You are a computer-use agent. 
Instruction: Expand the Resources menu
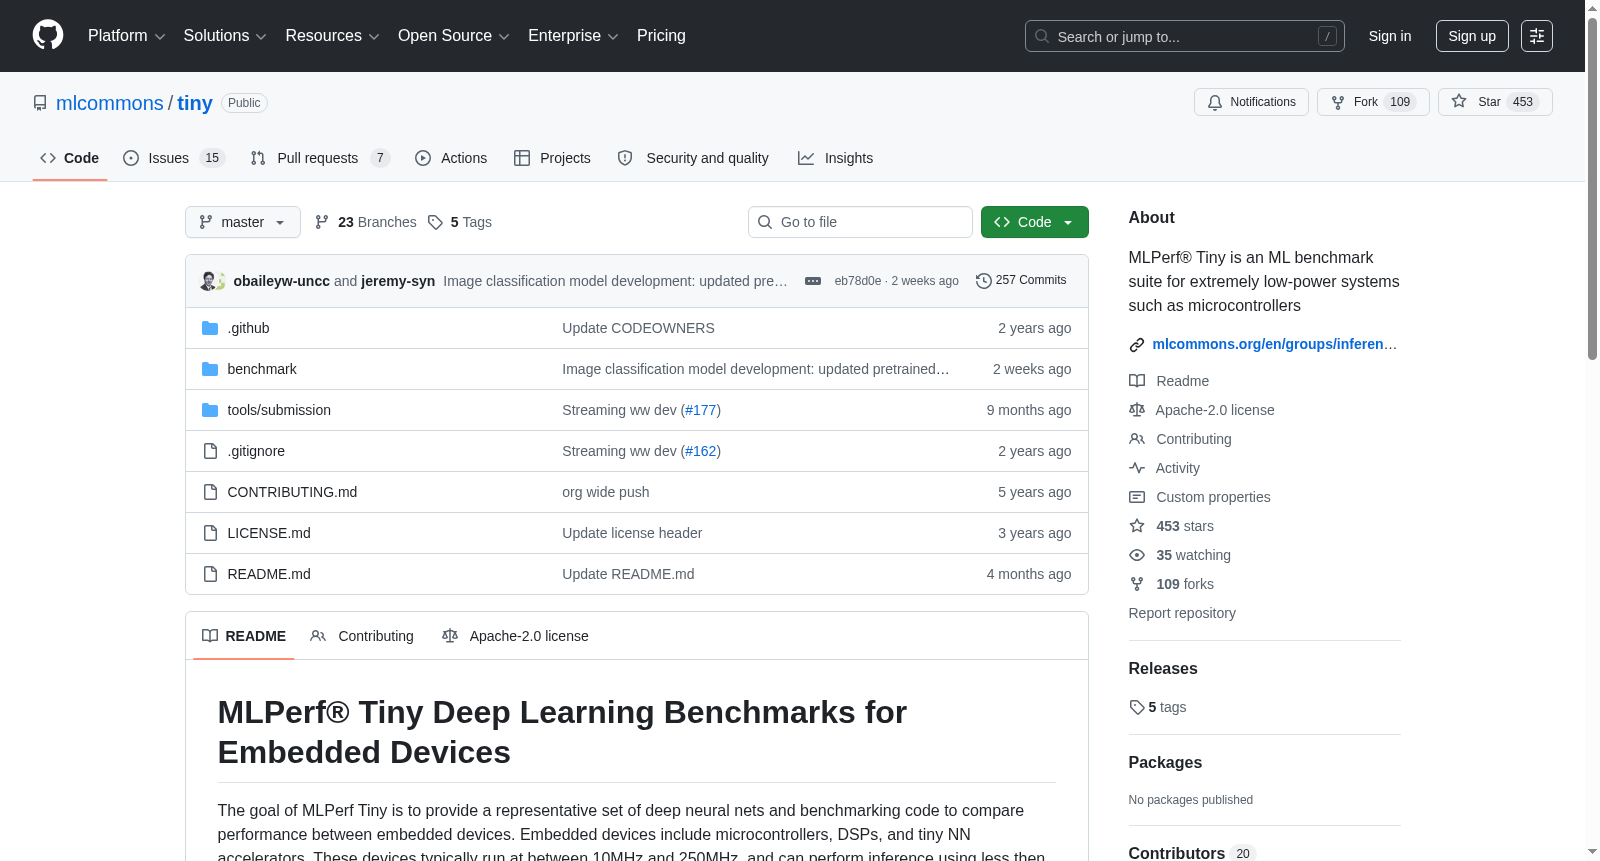click(x=332, y=36)
